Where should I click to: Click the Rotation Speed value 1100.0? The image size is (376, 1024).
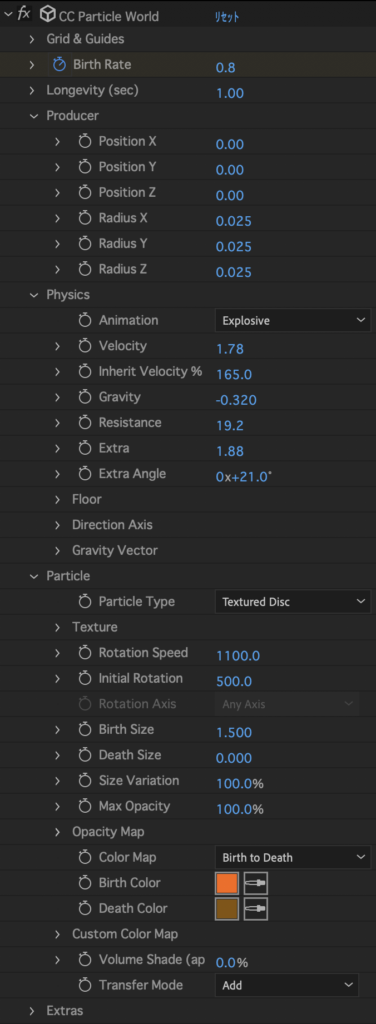(x=238, y=656)
